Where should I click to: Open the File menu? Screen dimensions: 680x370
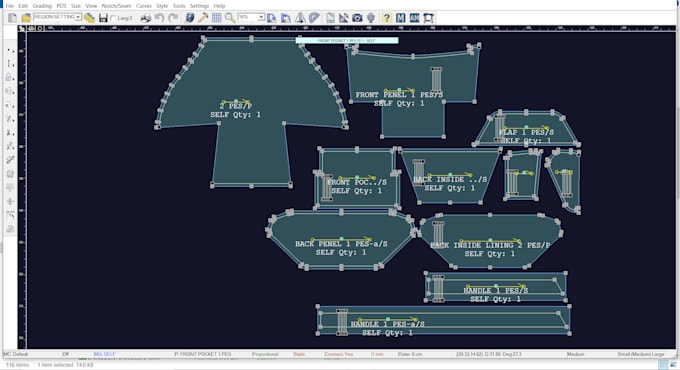pyautogui.click(x=9, y=6)
